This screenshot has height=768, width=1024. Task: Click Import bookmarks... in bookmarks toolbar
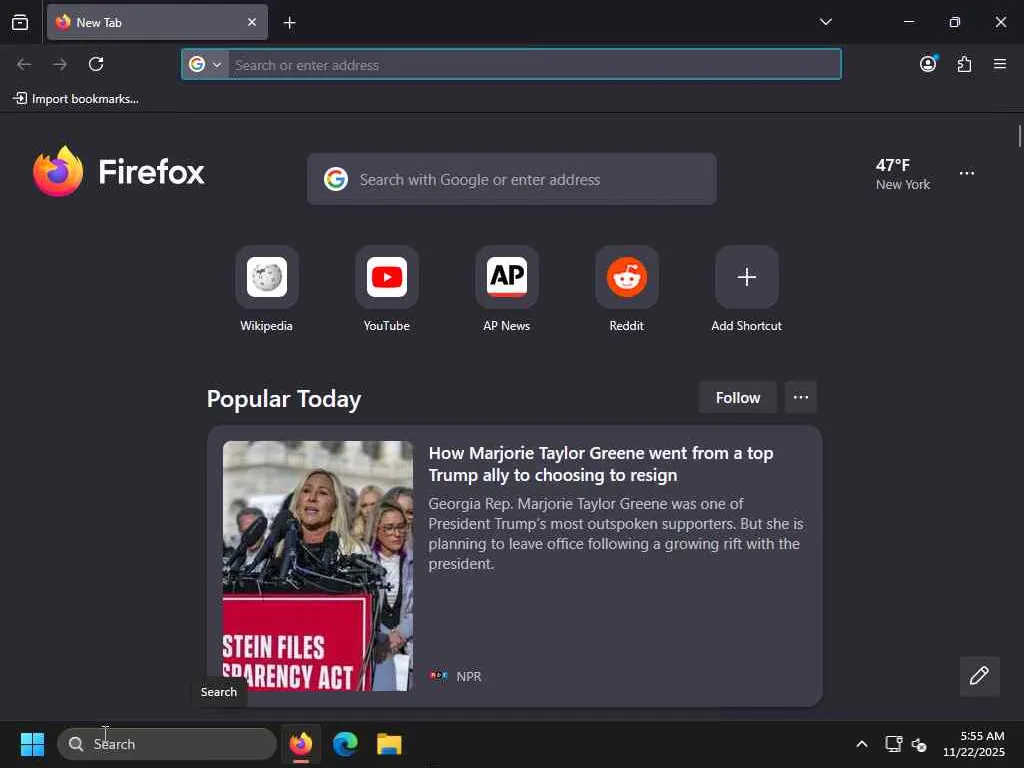point(76,99)
